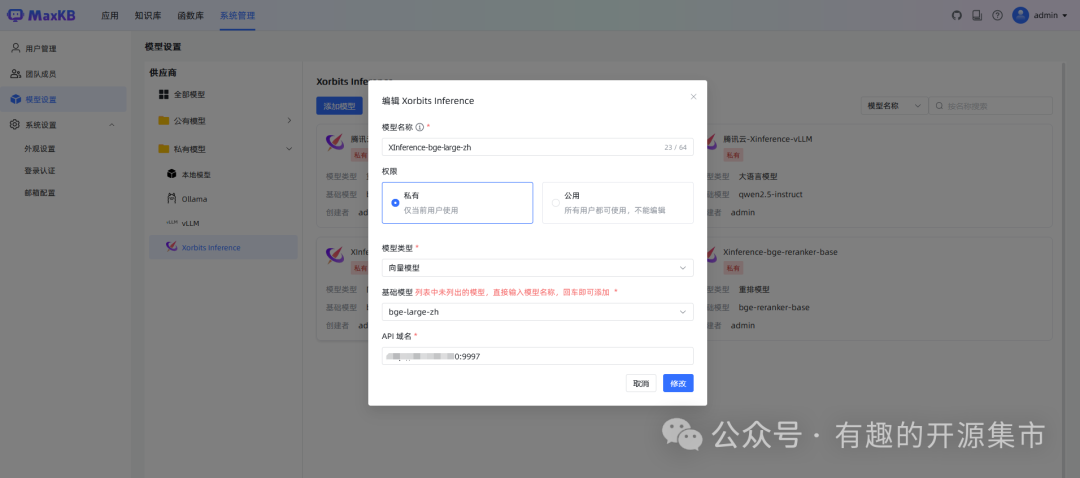Switch to the 系统管理 top tab
The image size is (1080, 478).
coord(238,15)
